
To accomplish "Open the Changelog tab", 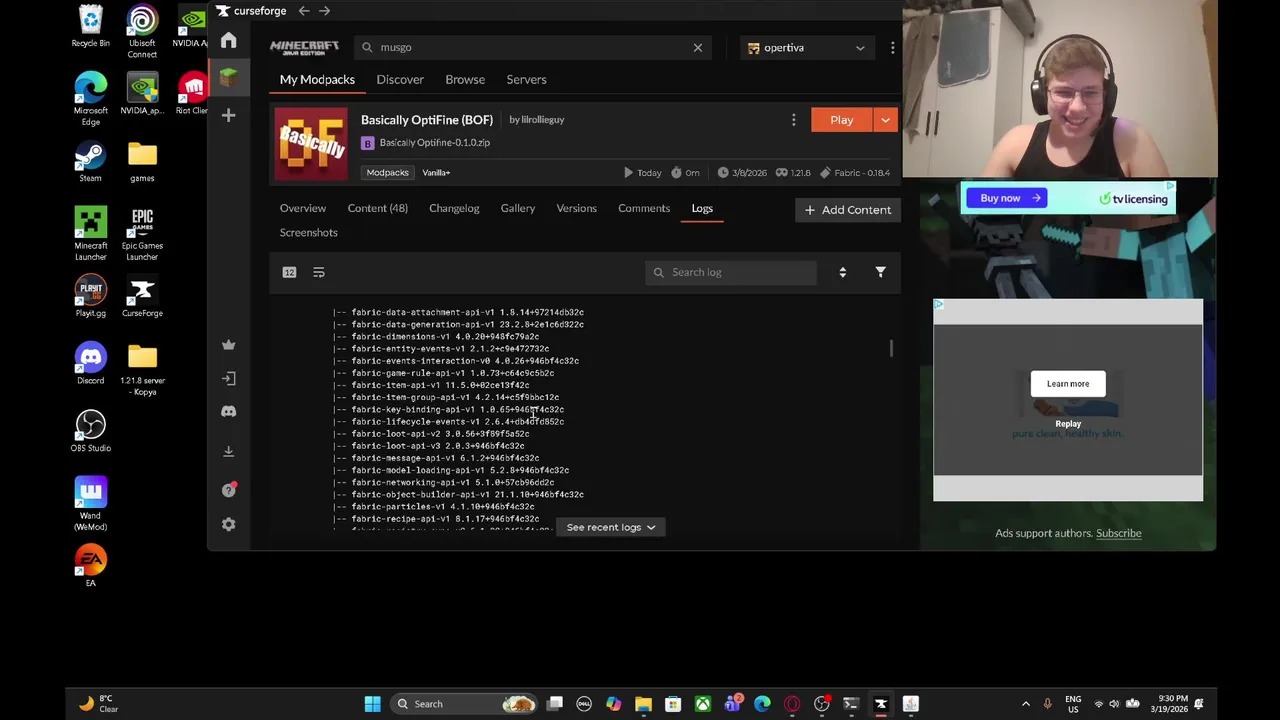I will (x=454, y=208).
